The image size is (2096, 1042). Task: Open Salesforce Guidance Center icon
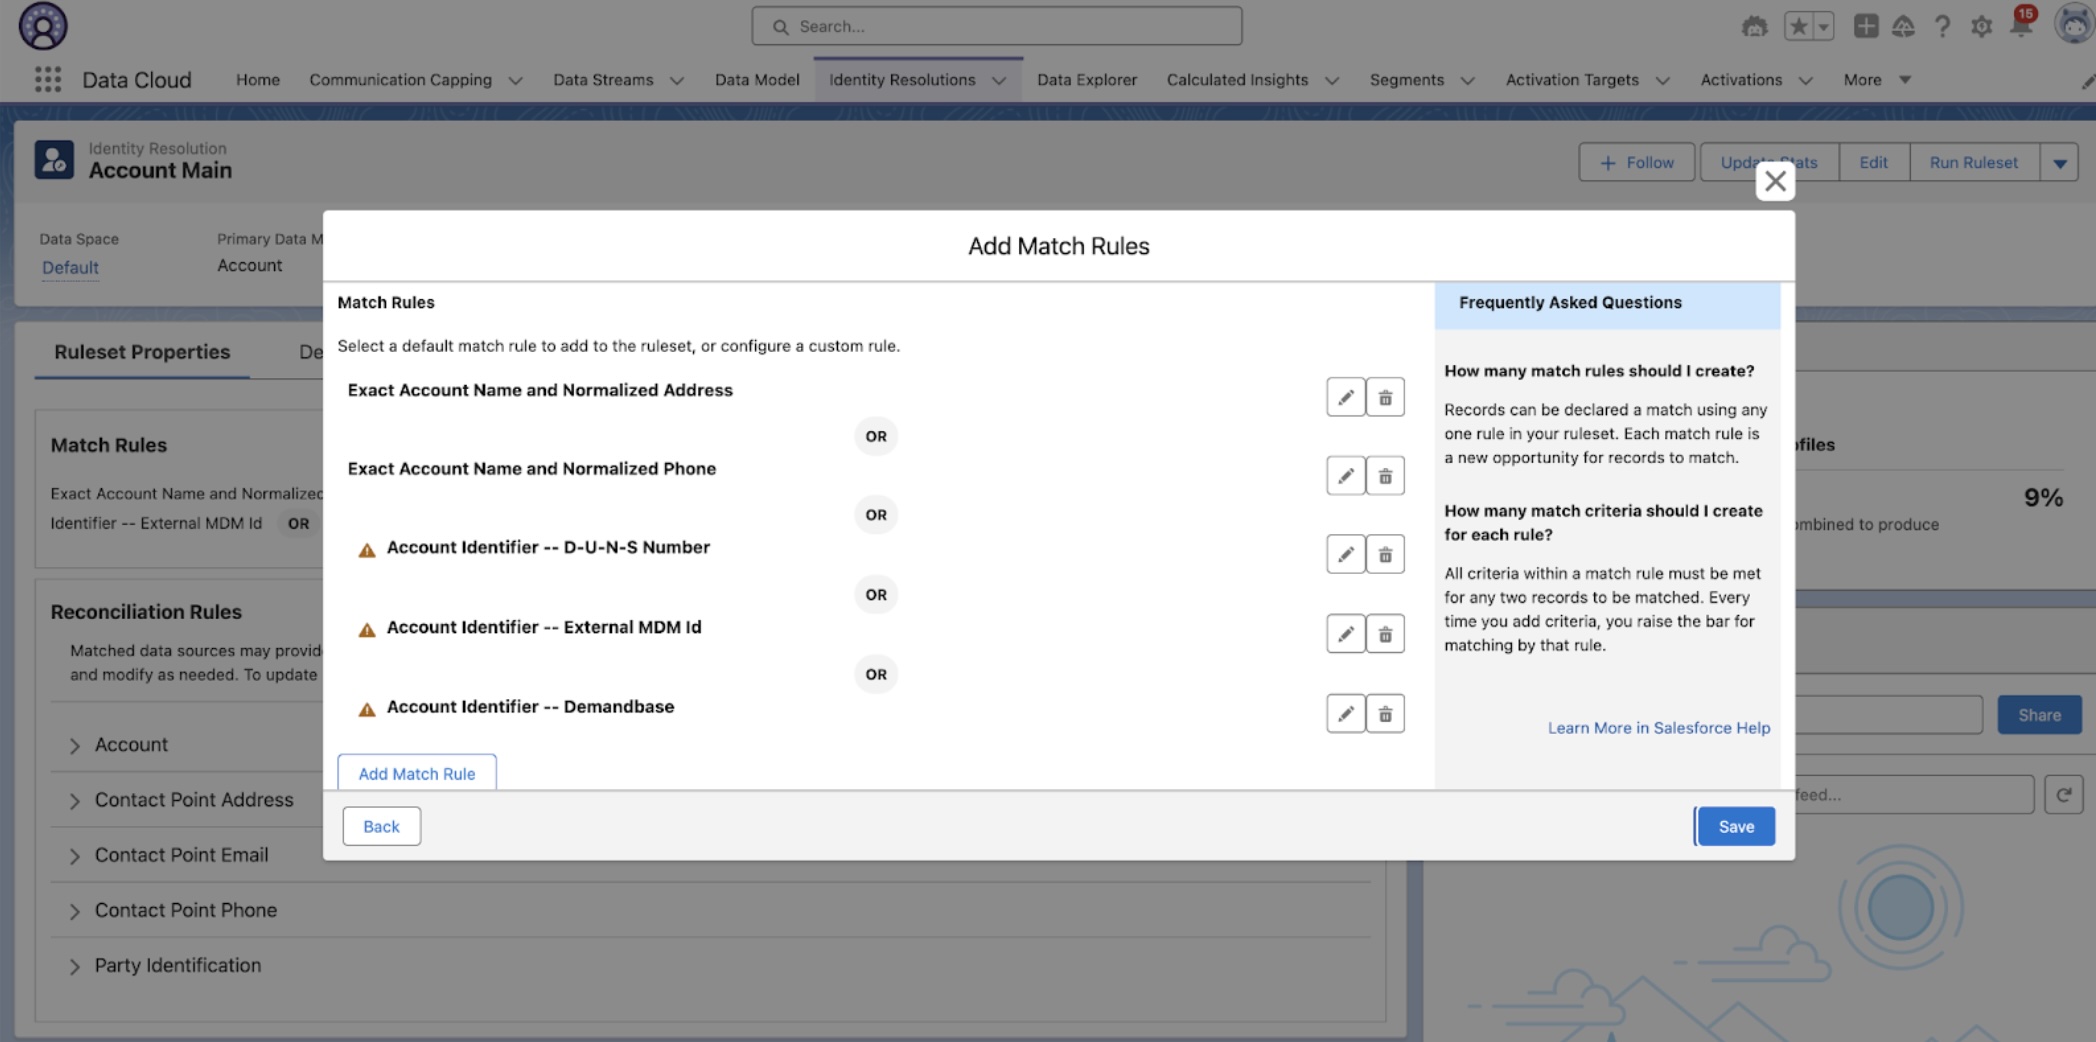1903,27
